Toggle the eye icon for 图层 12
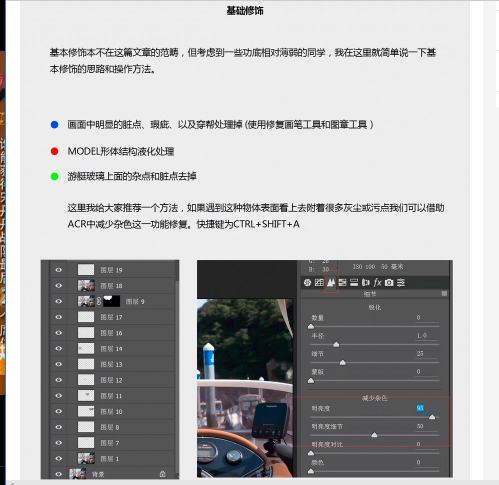499x485 pixels. 59,380
